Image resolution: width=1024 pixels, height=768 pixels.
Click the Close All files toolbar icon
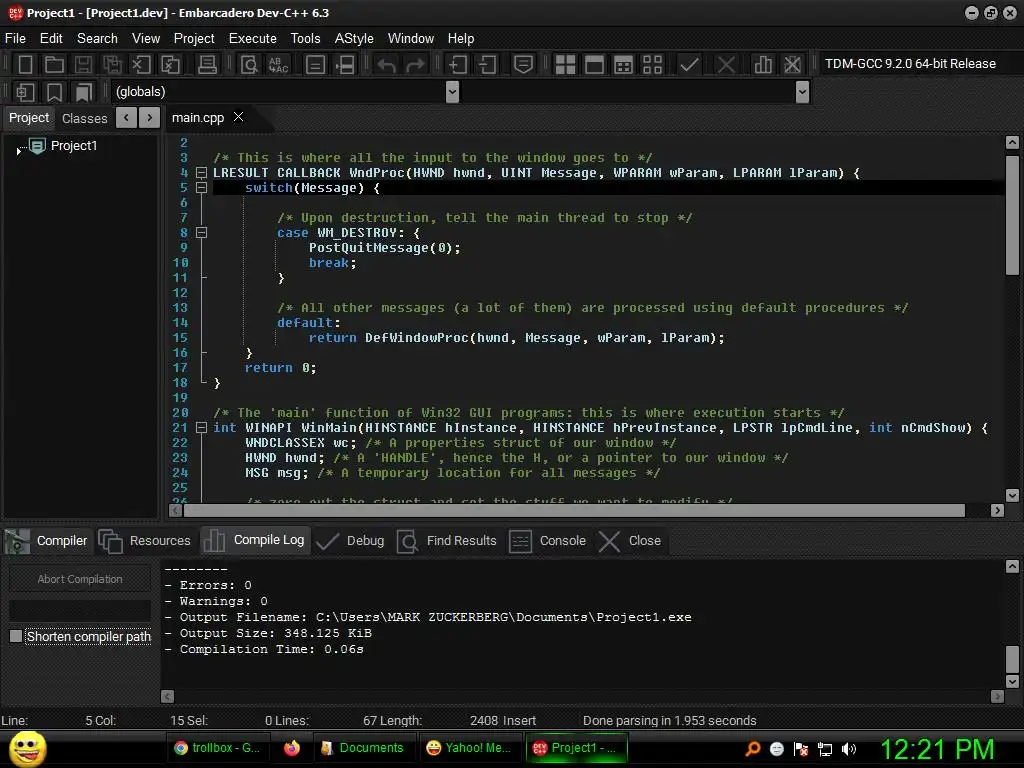tap(170, 64)
